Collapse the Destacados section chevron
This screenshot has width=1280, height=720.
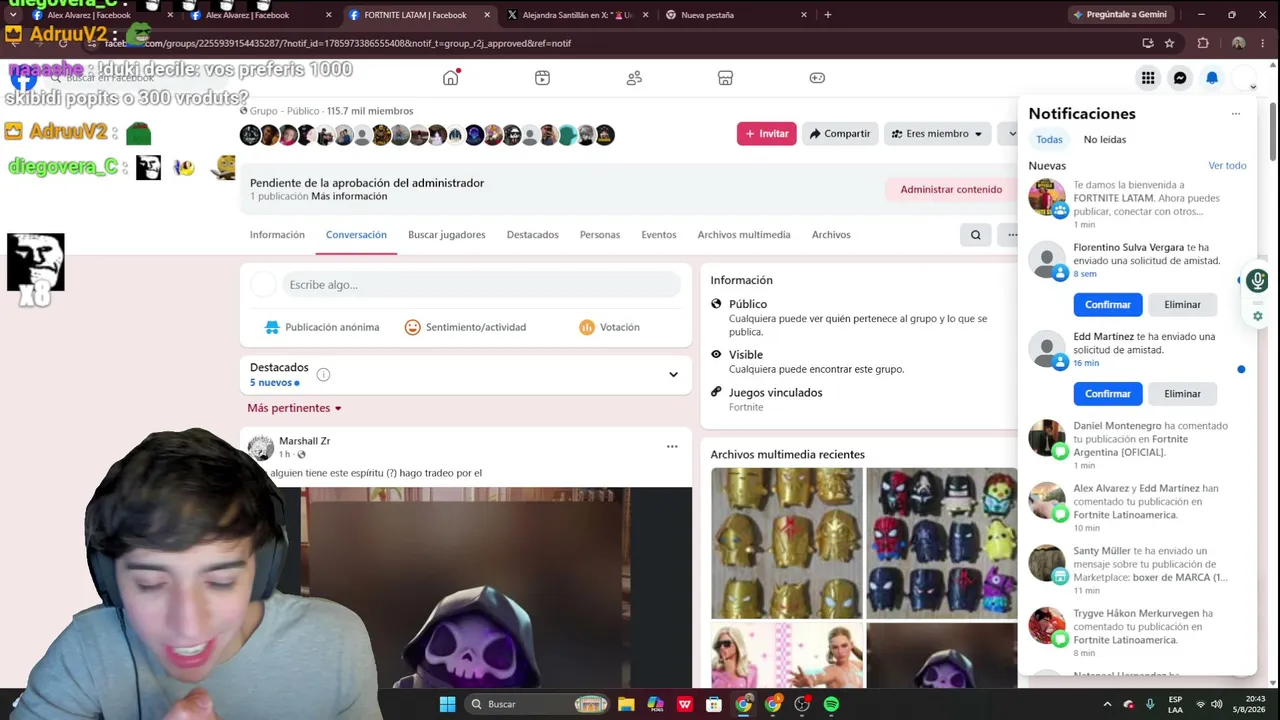[673, 375]
